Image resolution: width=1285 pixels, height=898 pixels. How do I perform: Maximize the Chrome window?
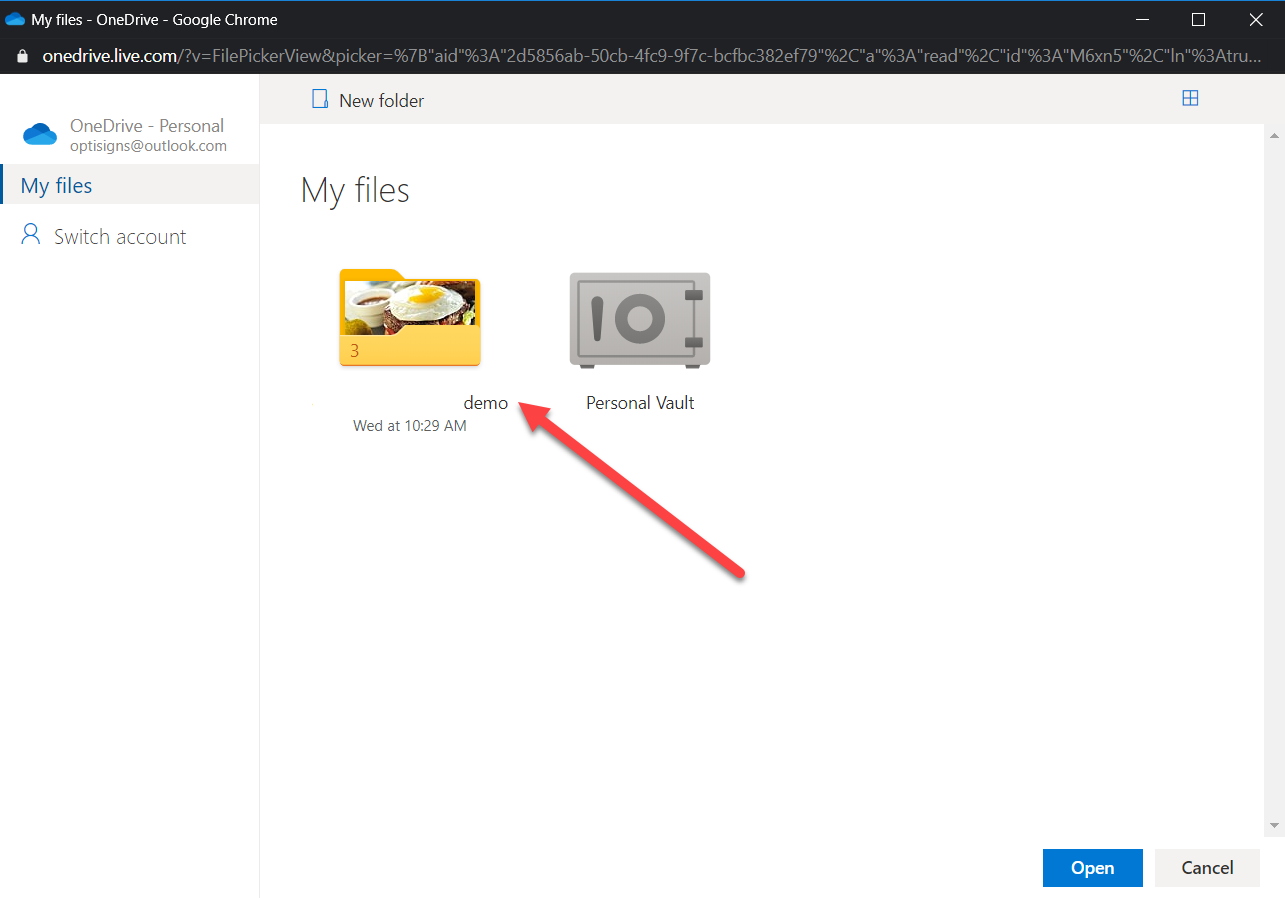pos(1198,19)
